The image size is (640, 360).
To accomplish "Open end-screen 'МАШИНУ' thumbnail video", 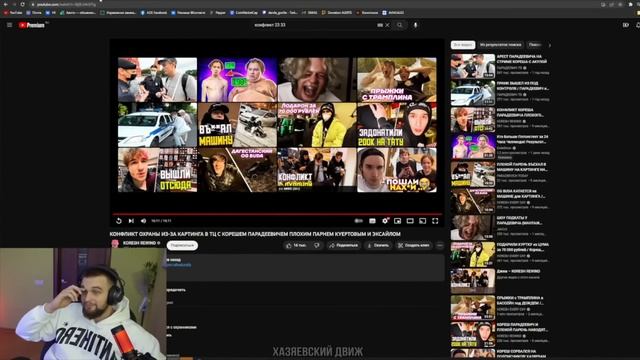I will [x=237, y=125].
